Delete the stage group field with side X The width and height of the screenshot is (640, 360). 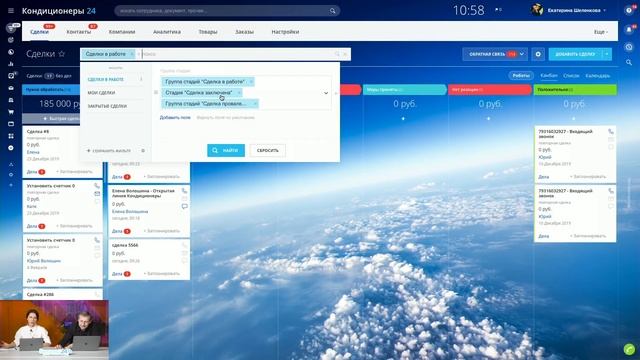pyautogui.click(x=336, y=93)
